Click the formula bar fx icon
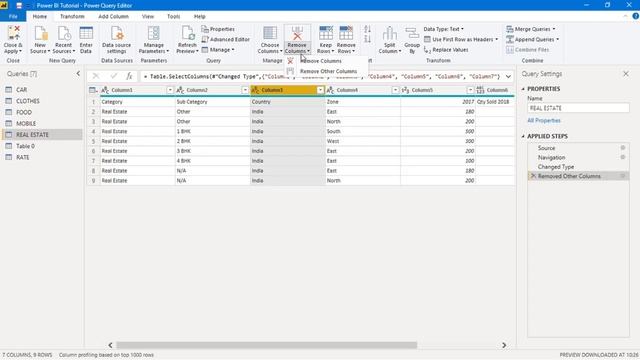This screenshot has height=360, width=640. [x=129, y=76]
